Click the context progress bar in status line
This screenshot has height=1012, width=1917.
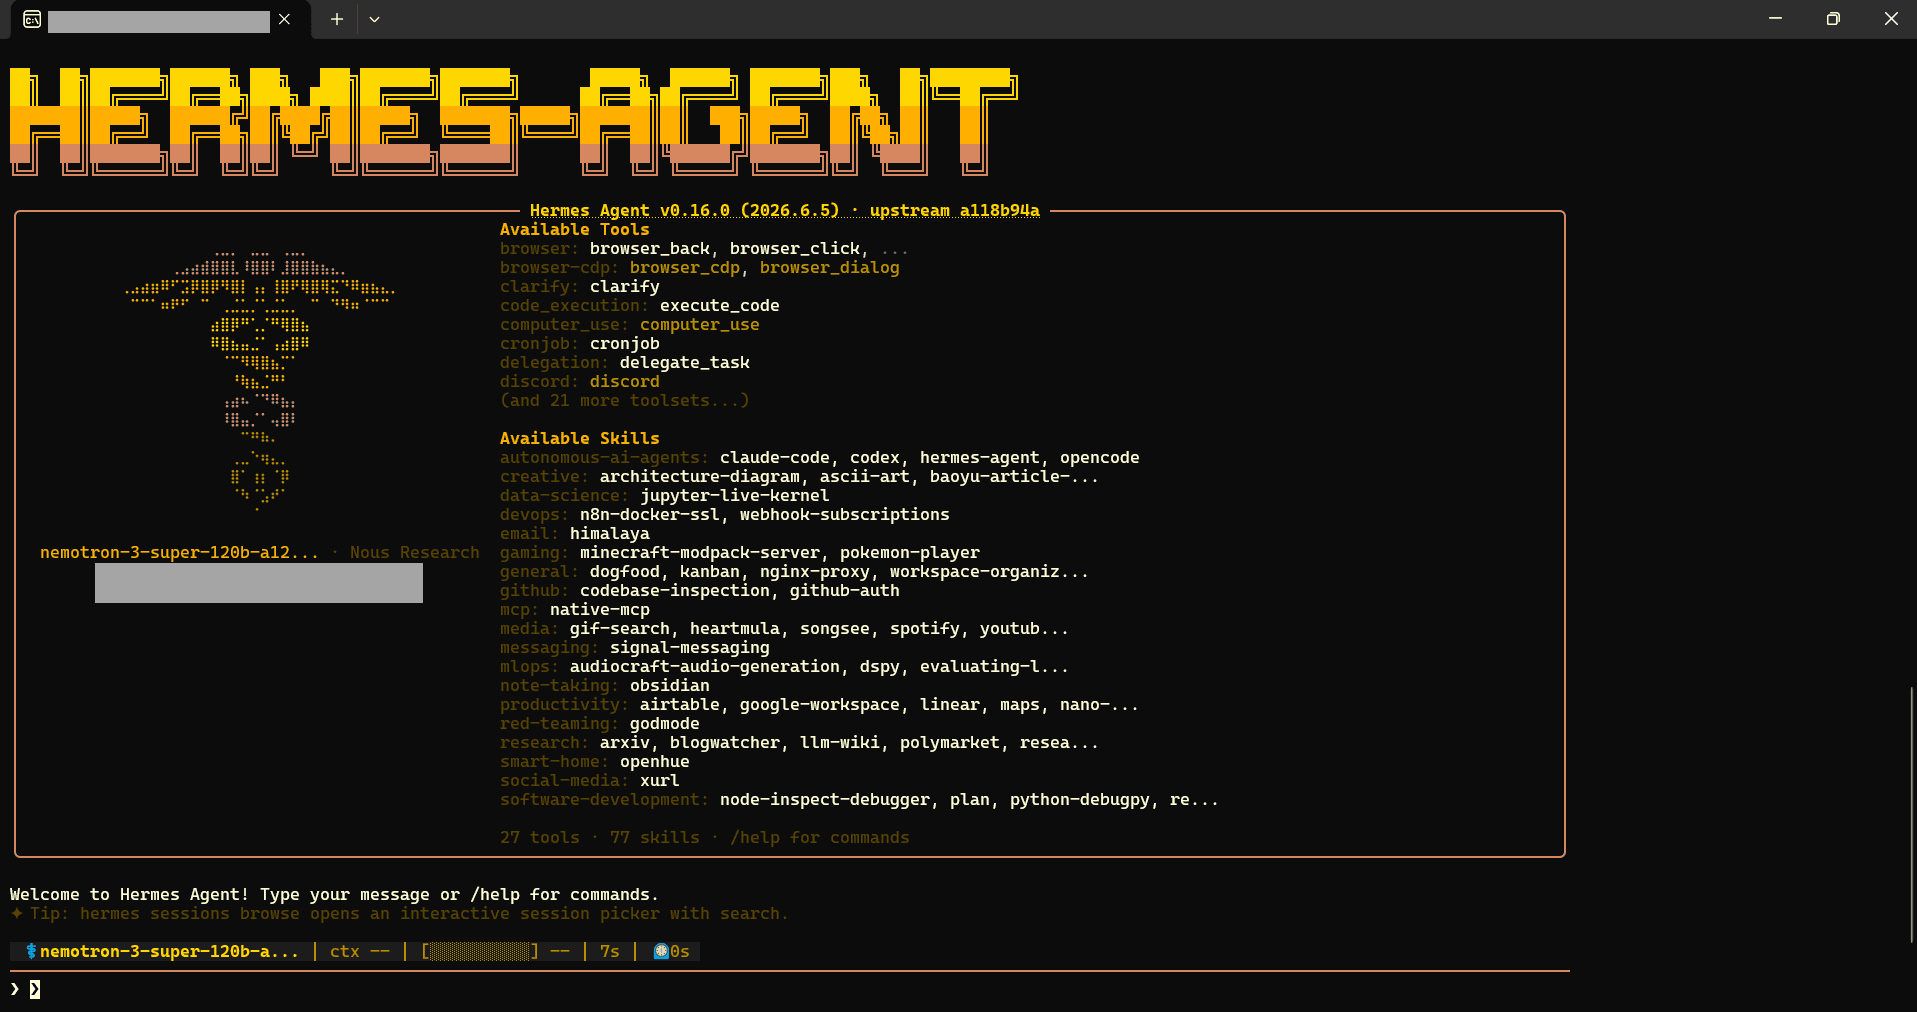click(480, 951)
